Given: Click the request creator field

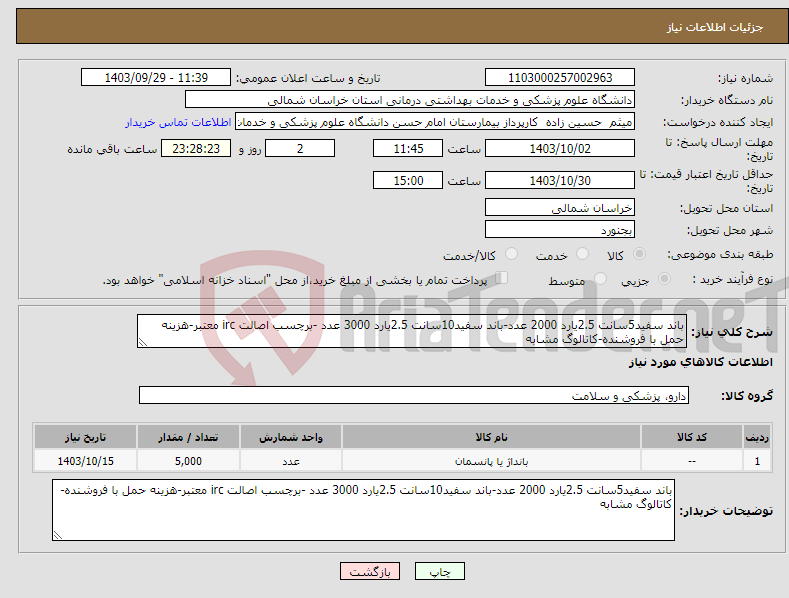Looking at the screenshot, I should (435, 122).
